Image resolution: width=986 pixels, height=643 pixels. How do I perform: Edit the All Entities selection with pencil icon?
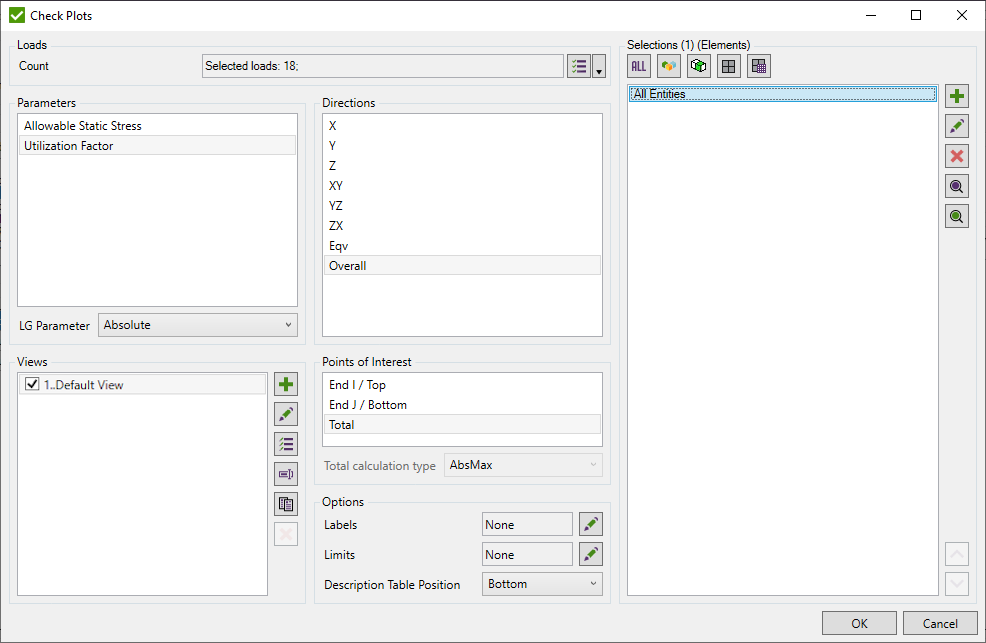point(956,125)
